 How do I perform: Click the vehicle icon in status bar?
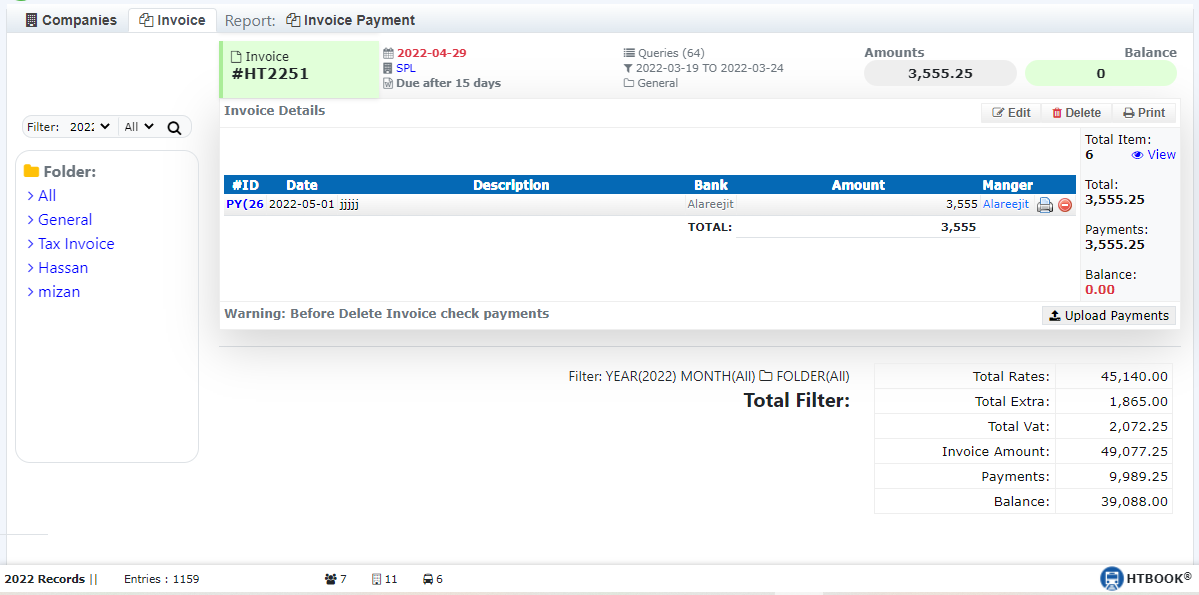(428, 579)
